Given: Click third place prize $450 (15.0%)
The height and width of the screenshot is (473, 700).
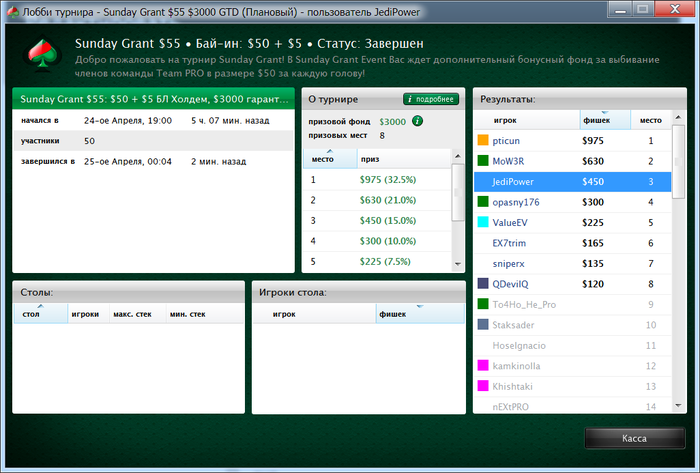Looking at the screenshot, I should (x=388, y=220).
